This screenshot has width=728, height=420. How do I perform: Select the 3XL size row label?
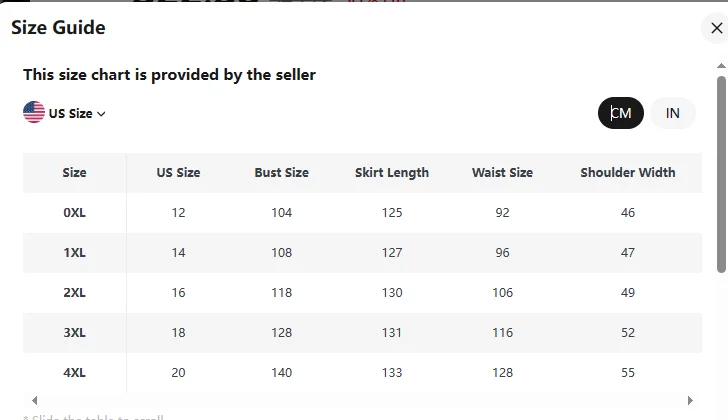point(74,333)
